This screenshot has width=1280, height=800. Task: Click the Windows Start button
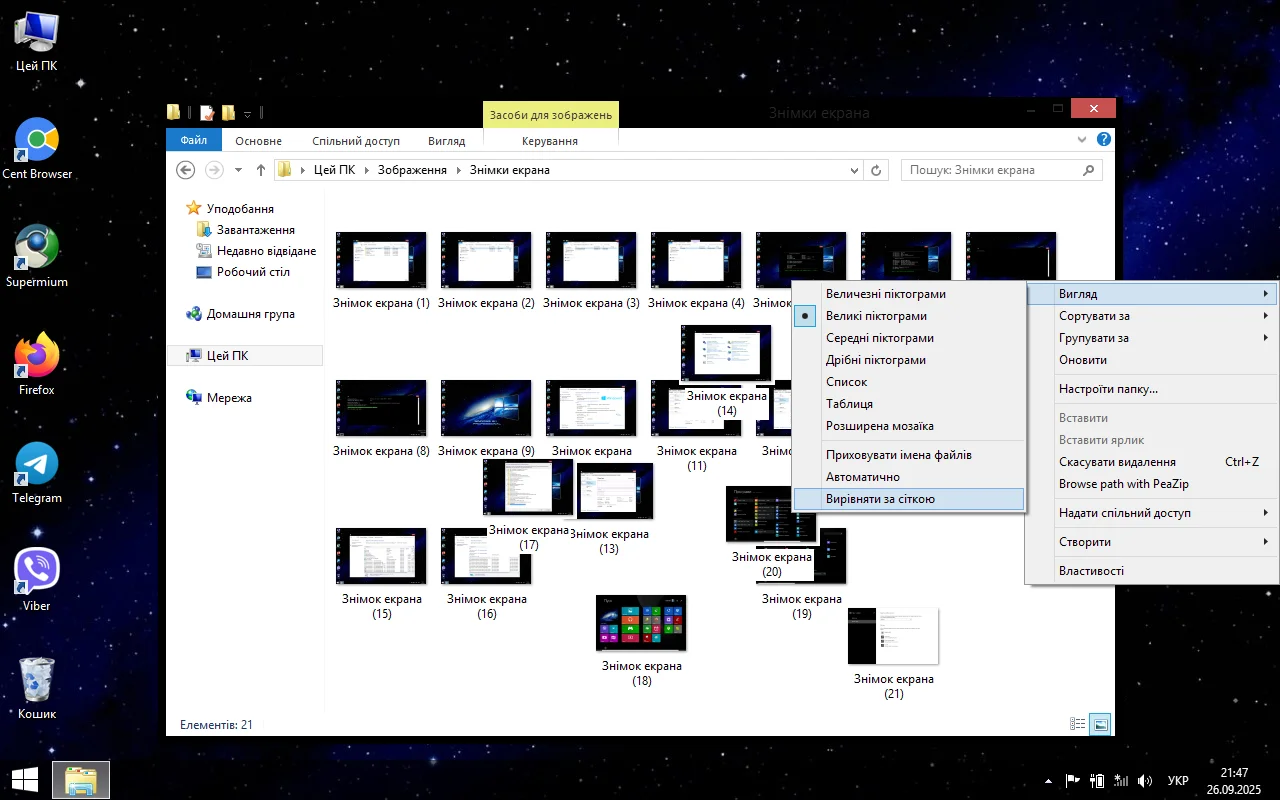25,780
